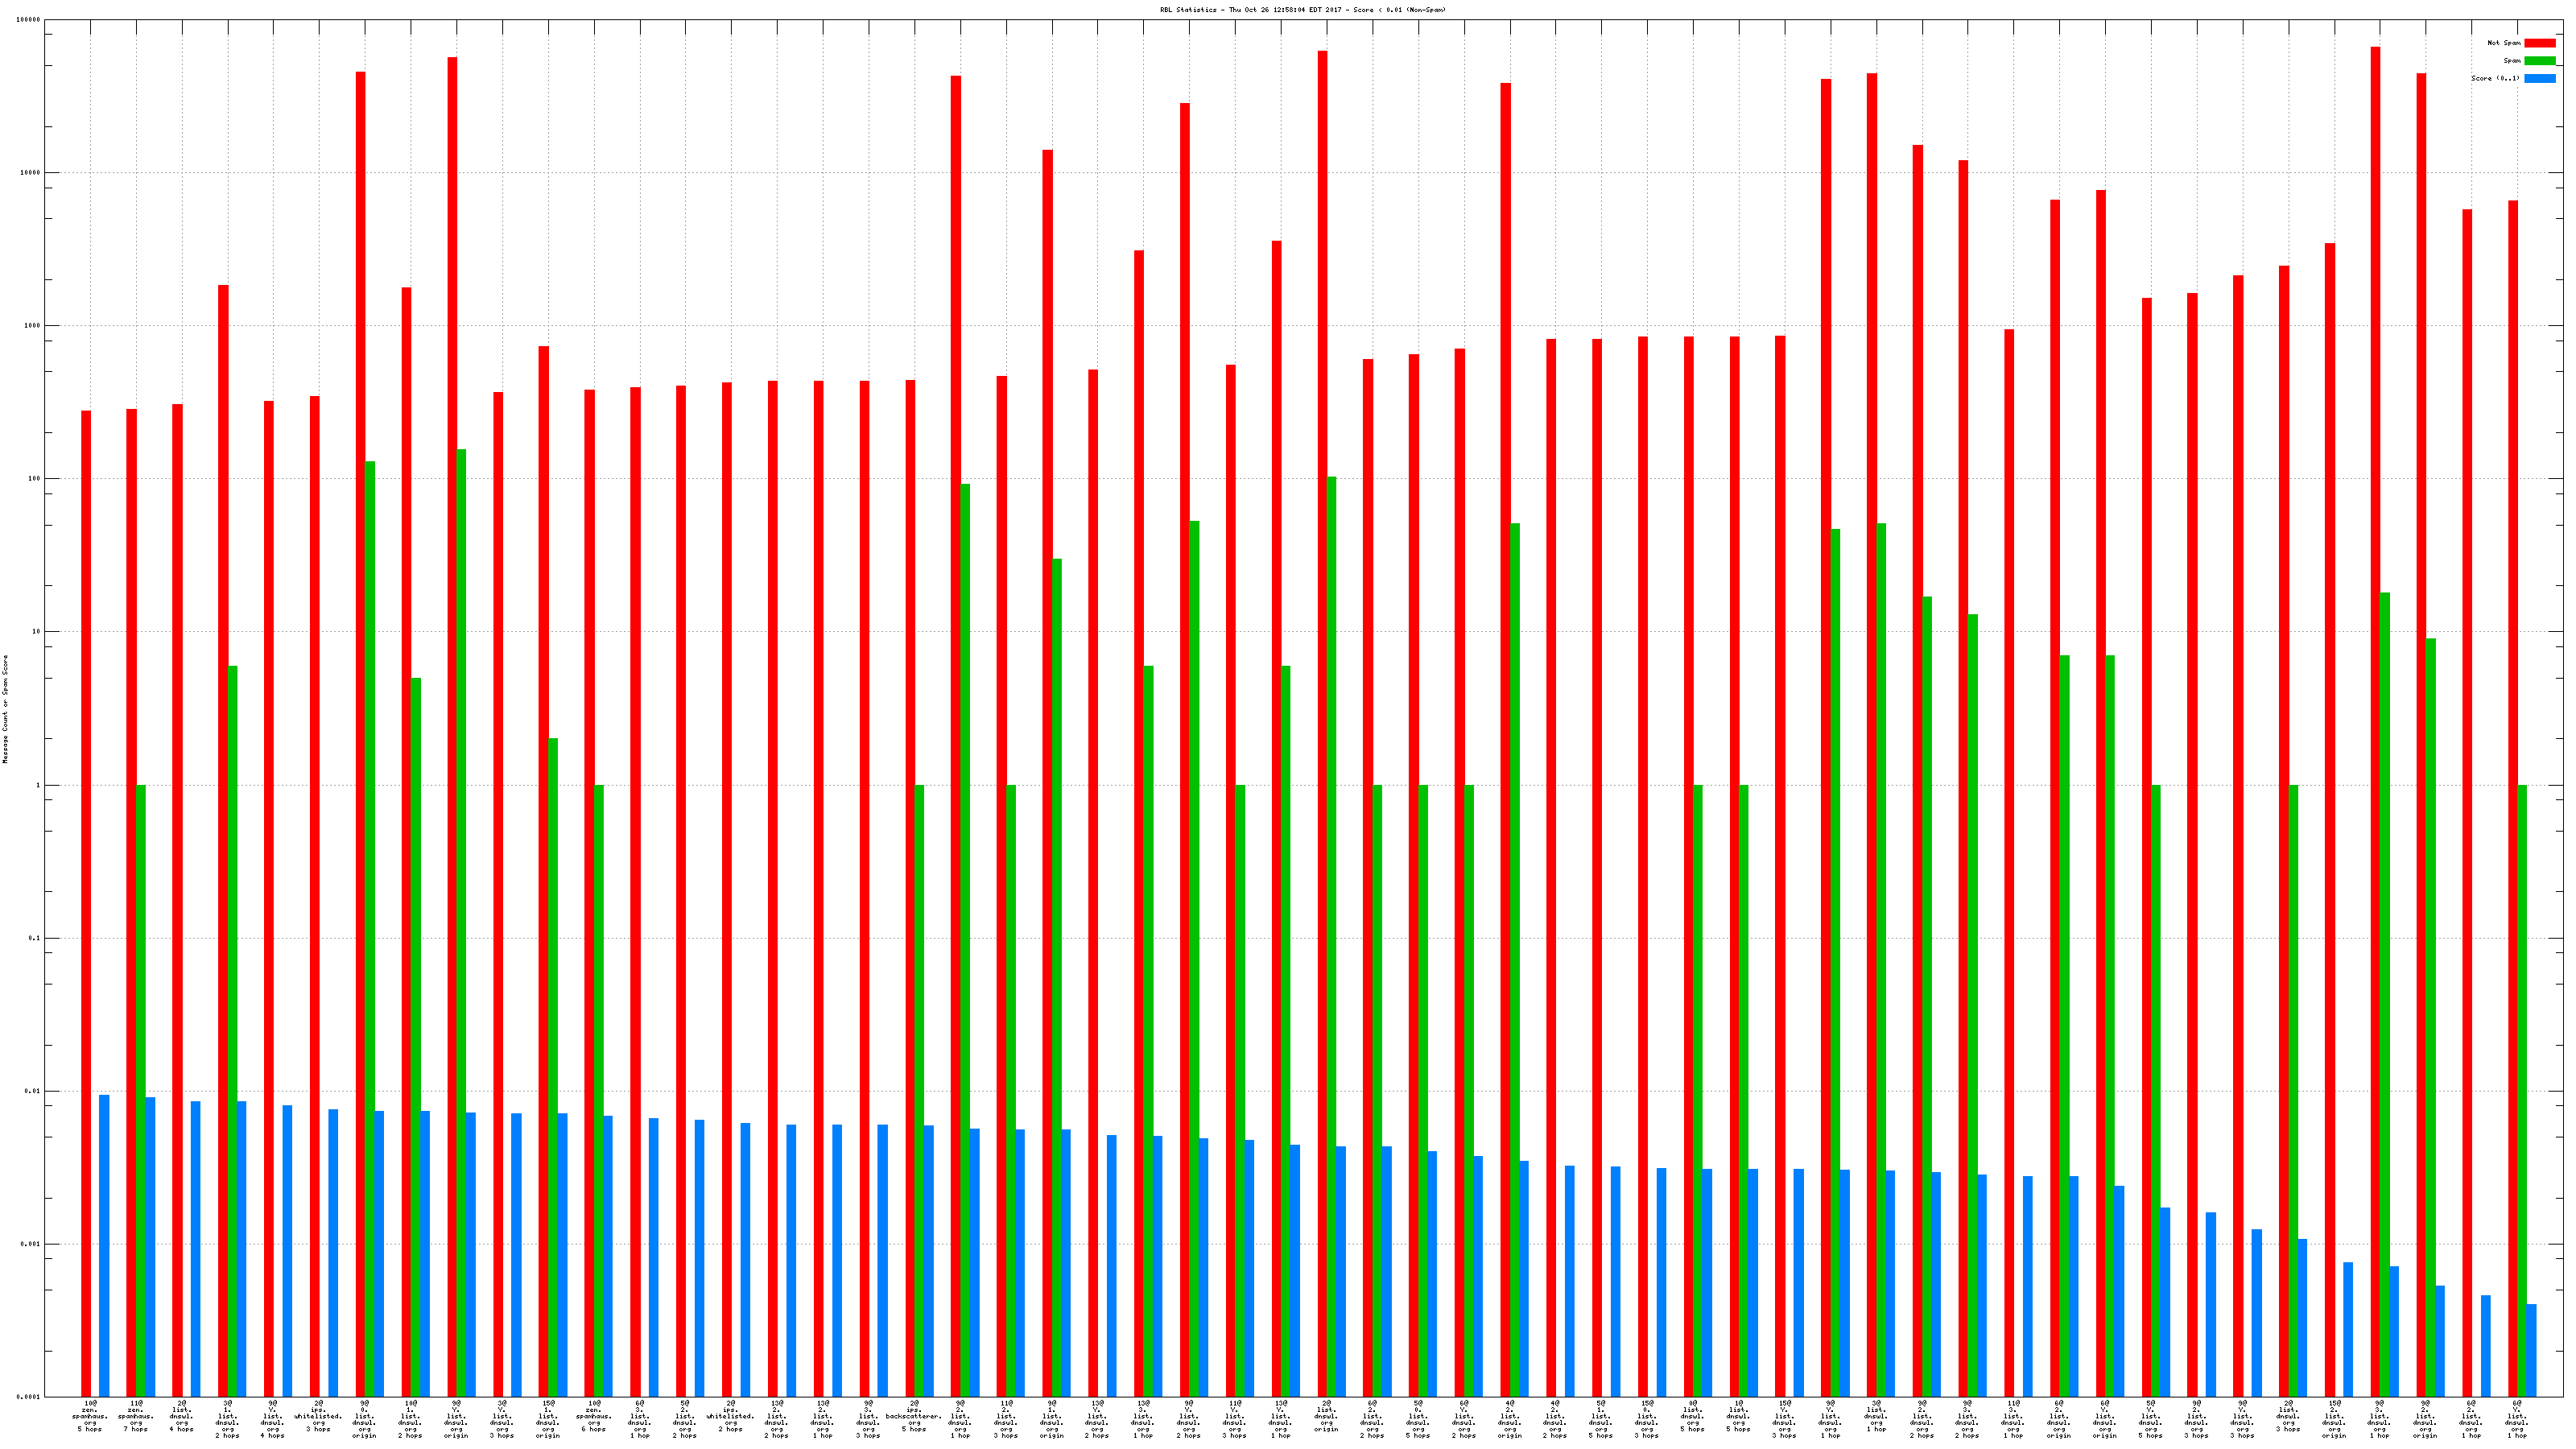Click the 0.01 y-axis tick label
This screenshot has width=2576, height=1449.
[x=32, y=1091]
